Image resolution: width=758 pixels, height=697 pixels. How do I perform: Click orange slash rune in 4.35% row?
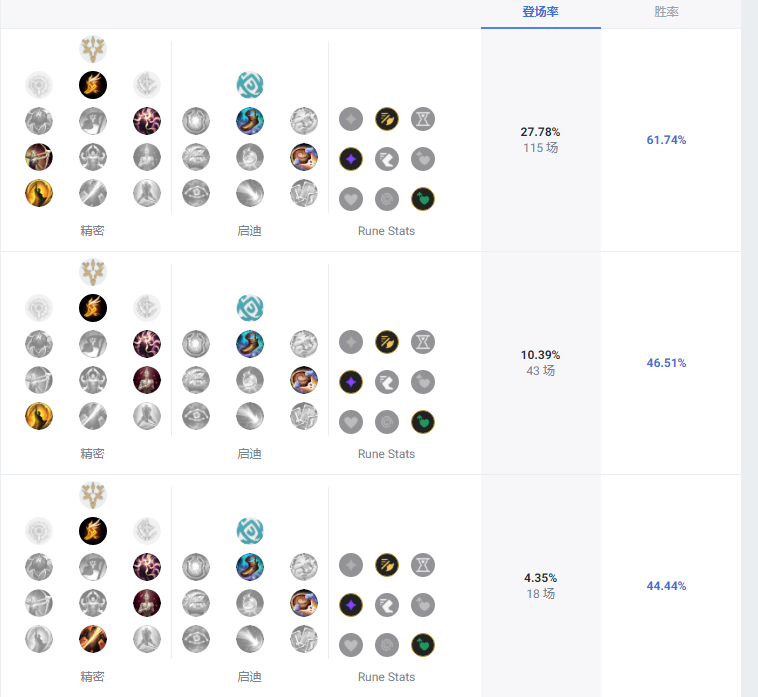pos(93,639)
